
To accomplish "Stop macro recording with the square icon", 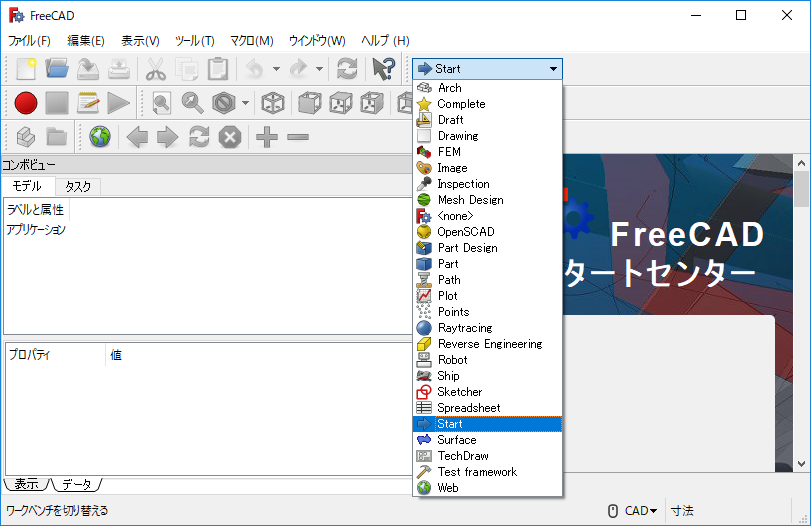I will 57,103.
